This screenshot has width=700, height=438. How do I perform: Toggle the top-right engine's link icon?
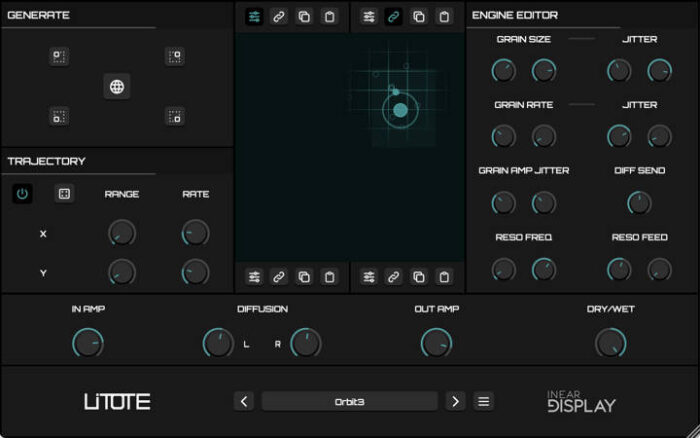click(394, 17)
